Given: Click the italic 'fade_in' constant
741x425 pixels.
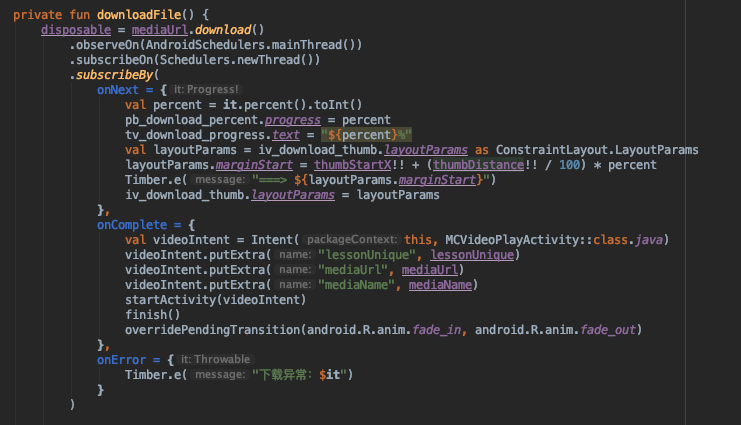Looking at the screenshot, I should tap(437, 330).
